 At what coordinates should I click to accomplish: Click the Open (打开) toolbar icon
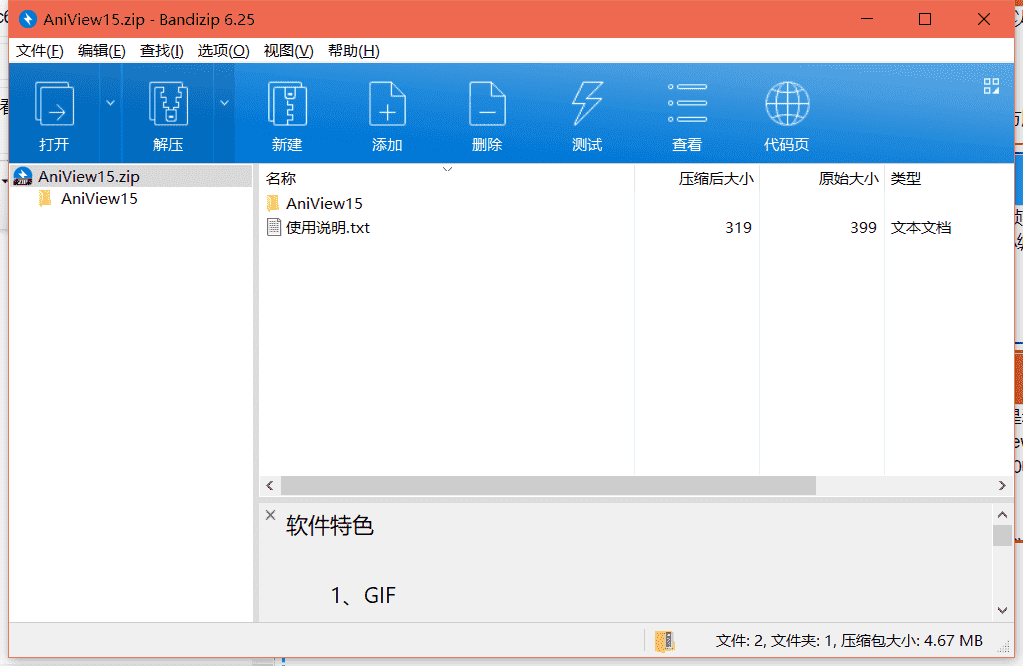pos(54,104)
